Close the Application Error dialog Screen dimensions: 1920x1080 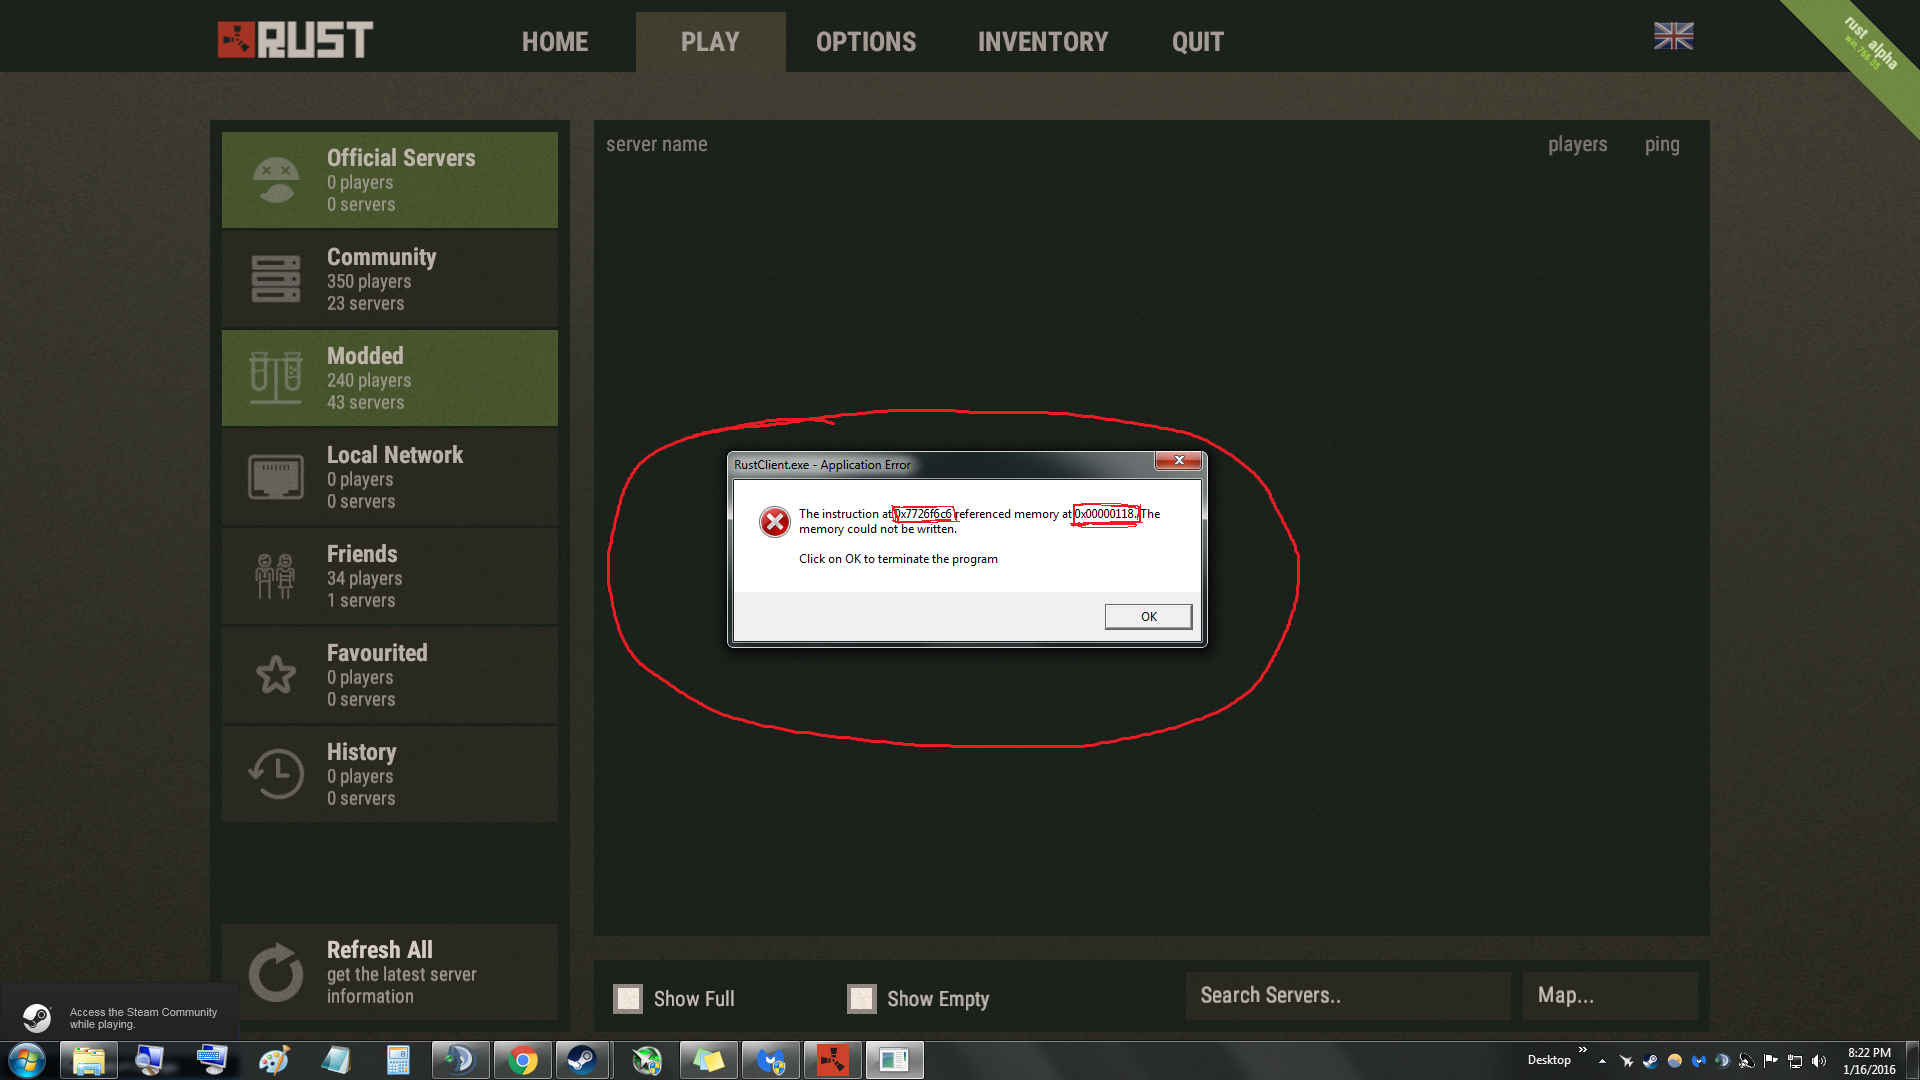click(1179, 460)
